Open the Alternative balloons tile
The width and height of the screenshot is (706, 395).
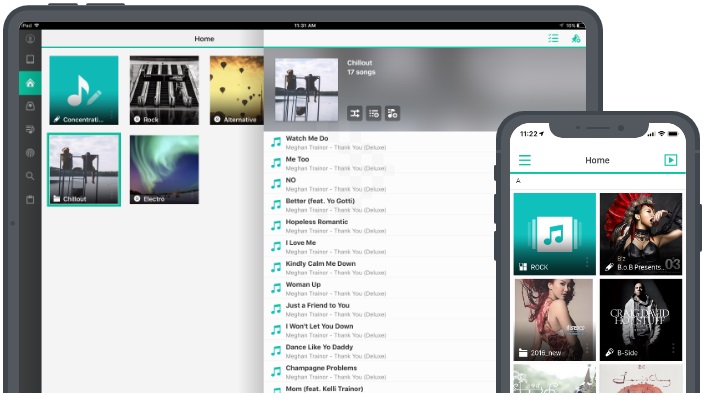[237, 90]
